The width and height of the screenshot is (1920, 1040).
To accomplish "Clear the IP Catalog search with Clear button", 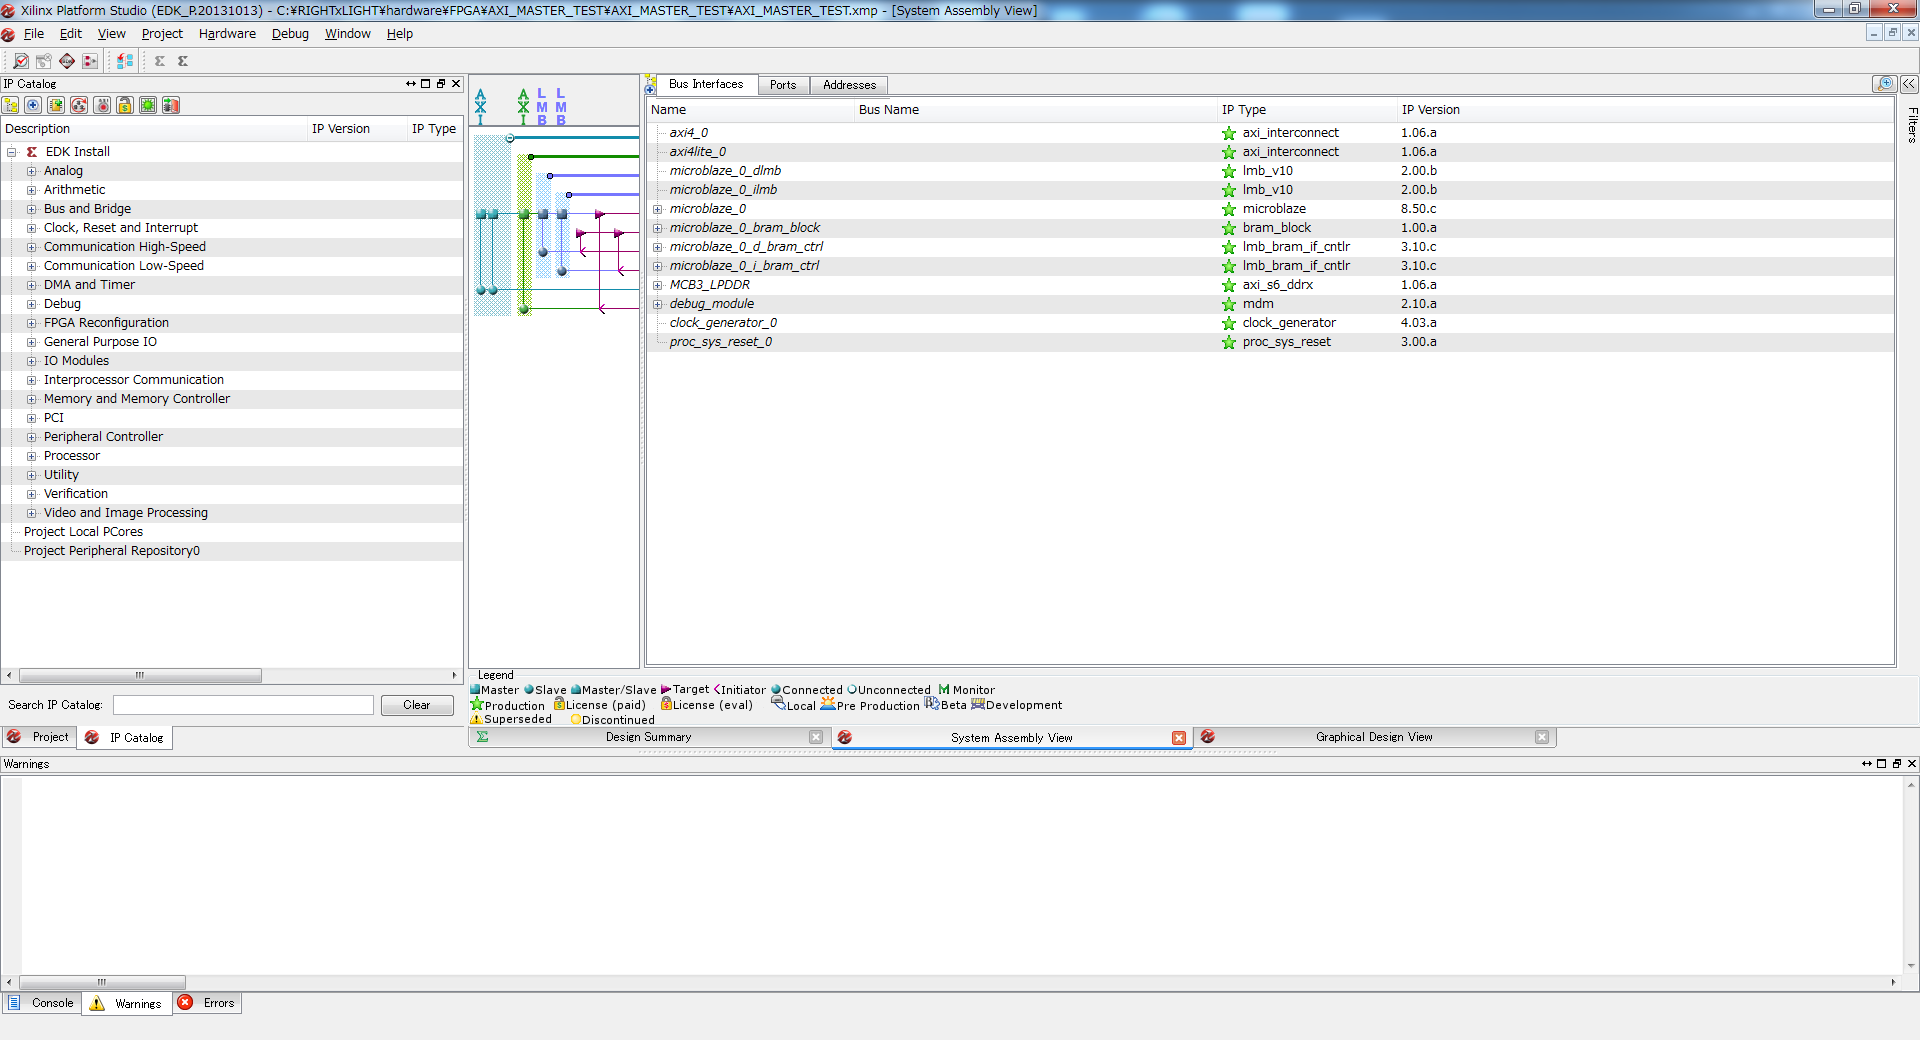I will (417, 705).
